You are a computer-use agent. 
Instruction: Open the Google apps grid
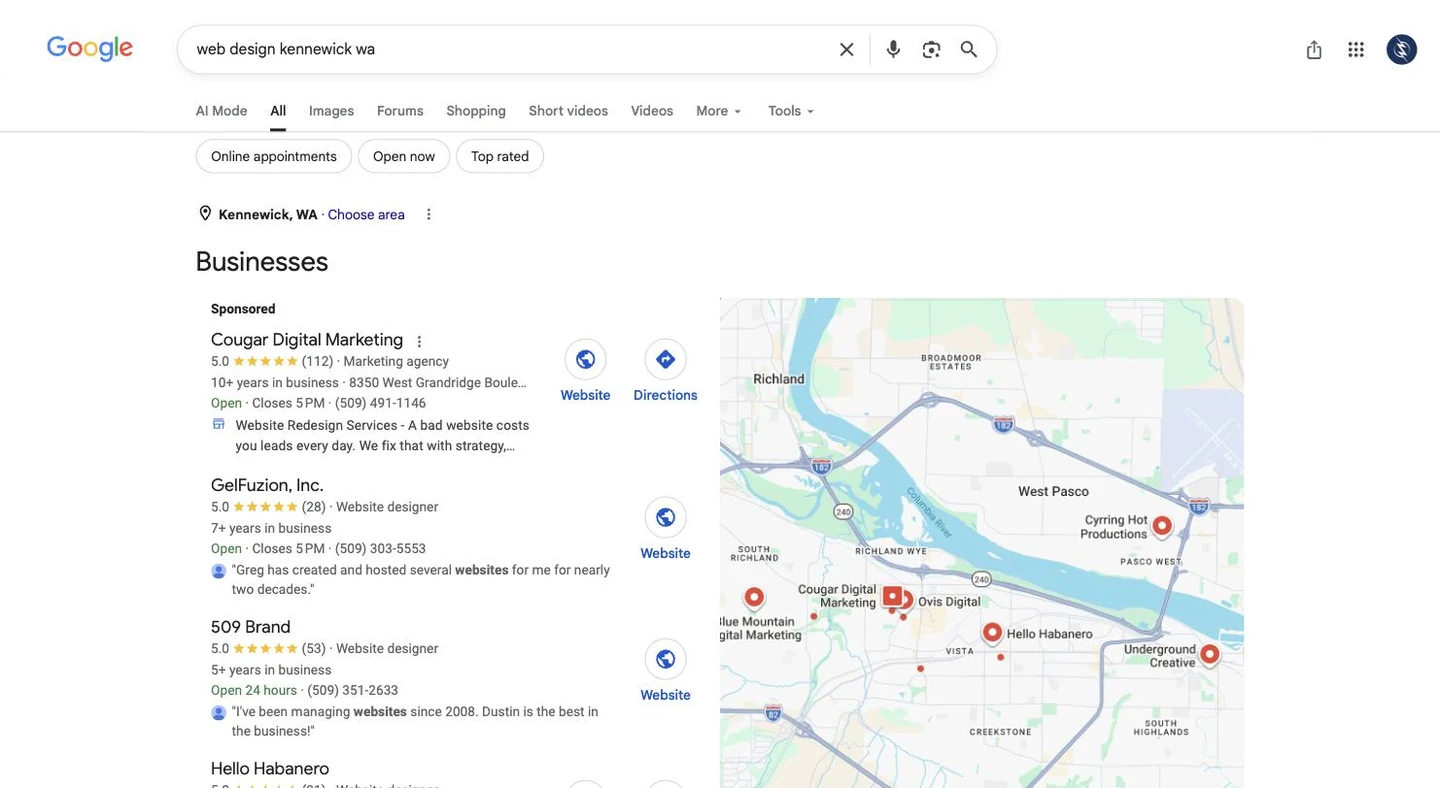tap(1356, 49)
